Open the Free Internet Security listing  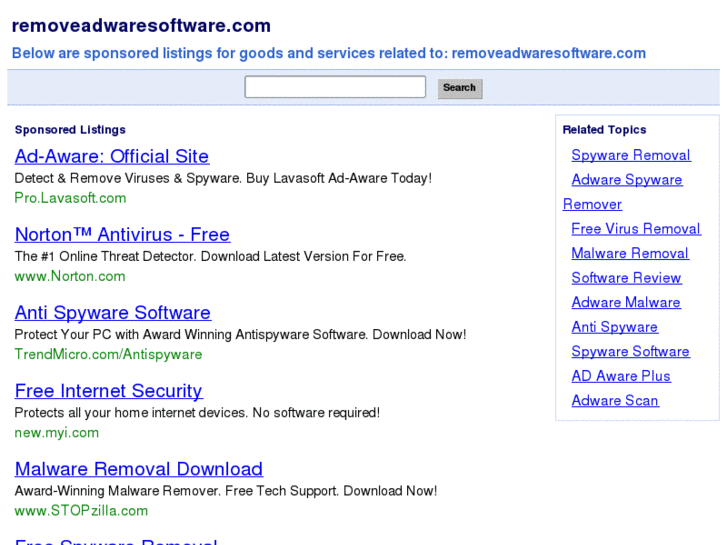tap(108, 391)
